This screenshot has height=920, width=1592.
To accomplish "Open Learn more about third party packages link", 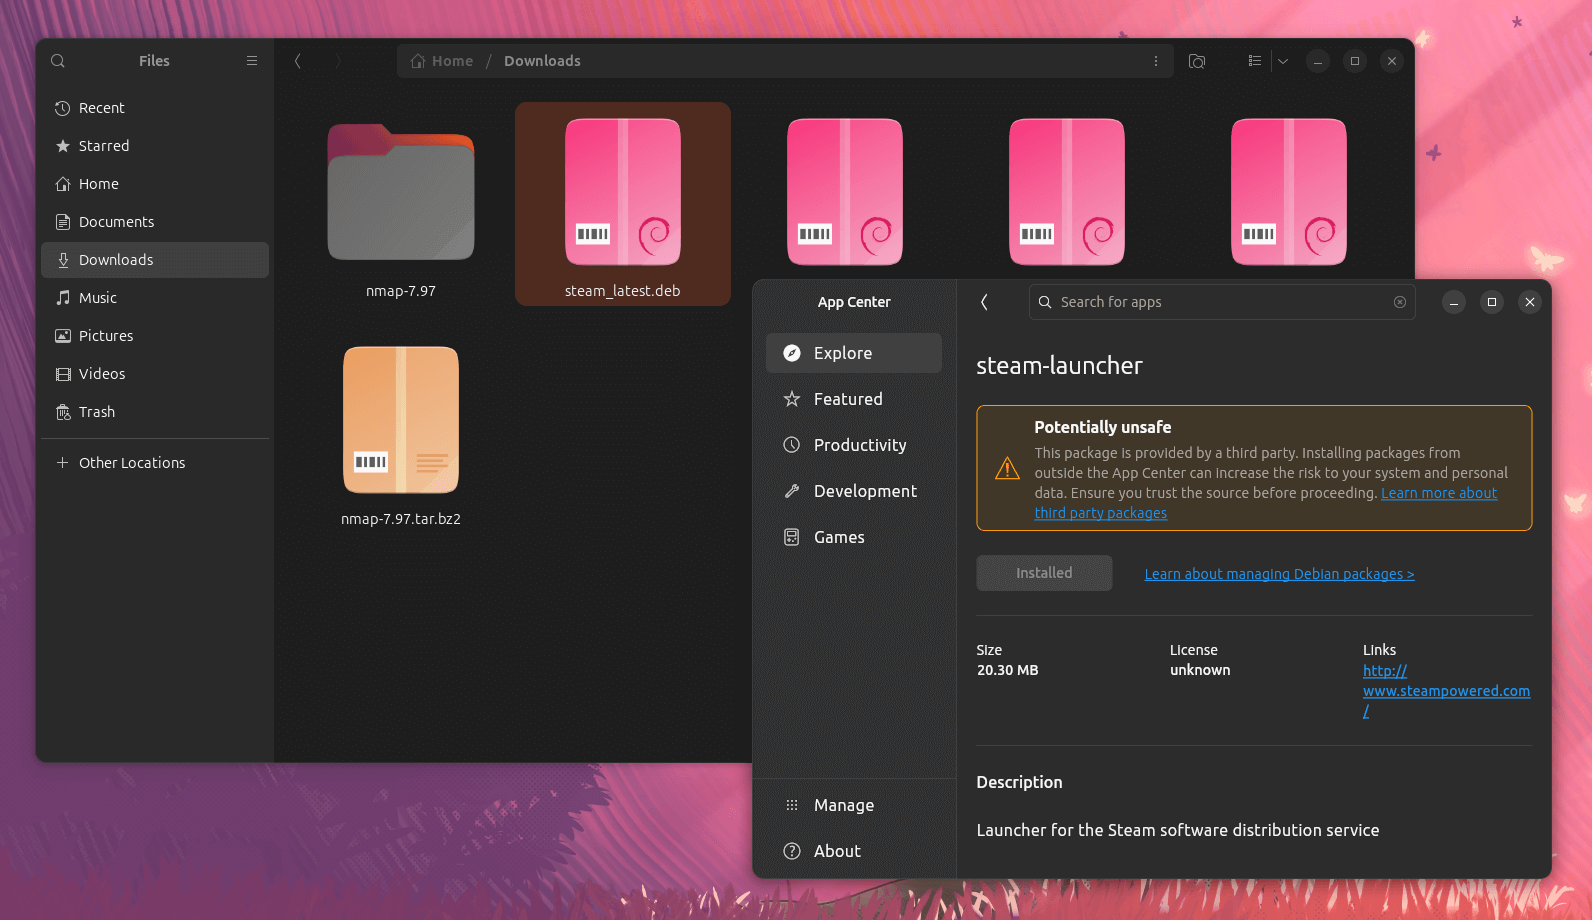I will point(1439,493).
